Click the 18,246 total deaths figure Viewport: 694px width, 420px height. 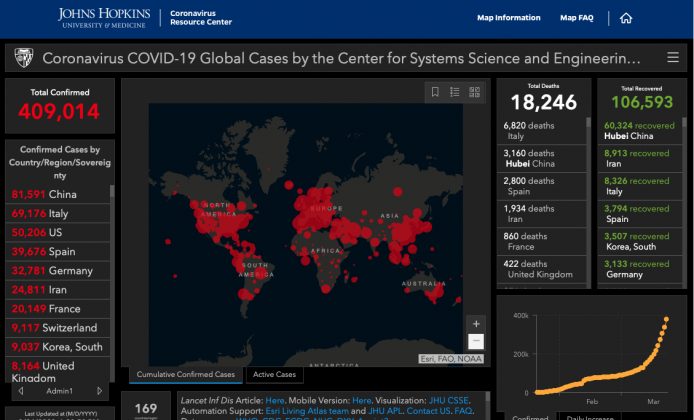(544, 102)
